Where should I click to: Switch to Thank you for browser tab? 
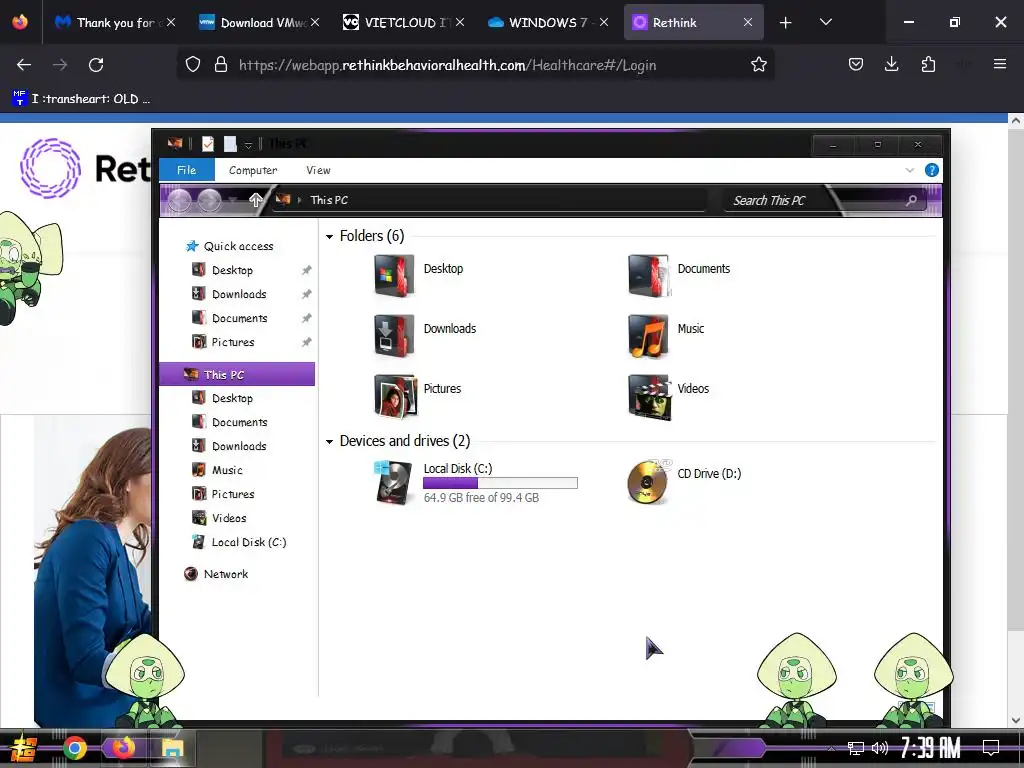click(114, 22)
